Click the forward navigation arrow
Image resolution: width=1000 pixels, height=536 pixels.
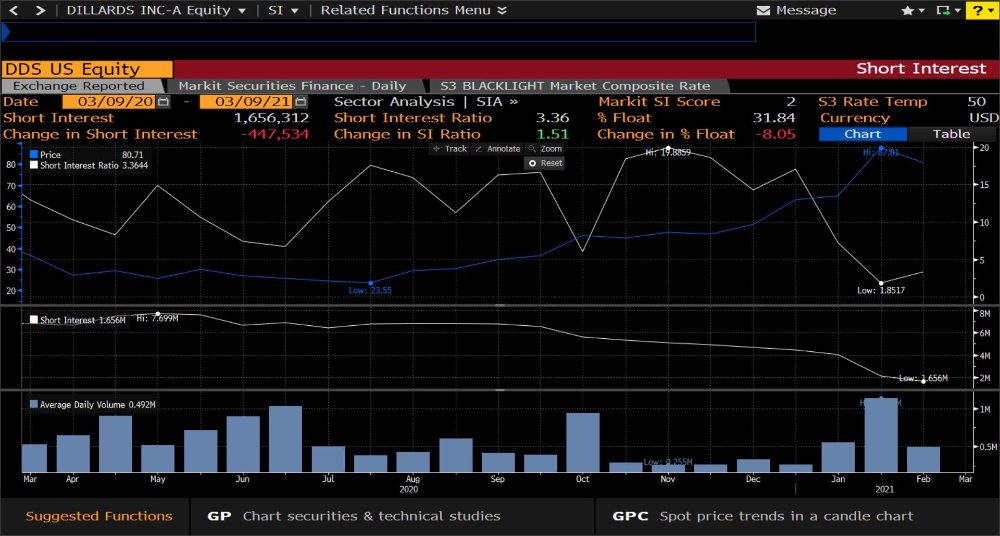tap(40, 10)
